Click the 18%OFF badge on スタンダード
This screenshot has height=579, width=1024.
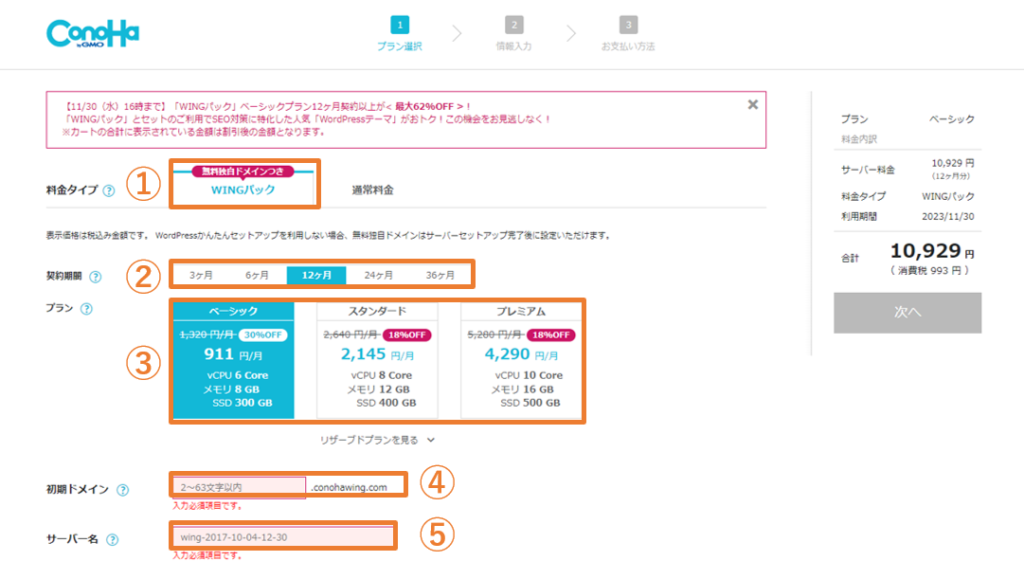click(x=407, y=336)
